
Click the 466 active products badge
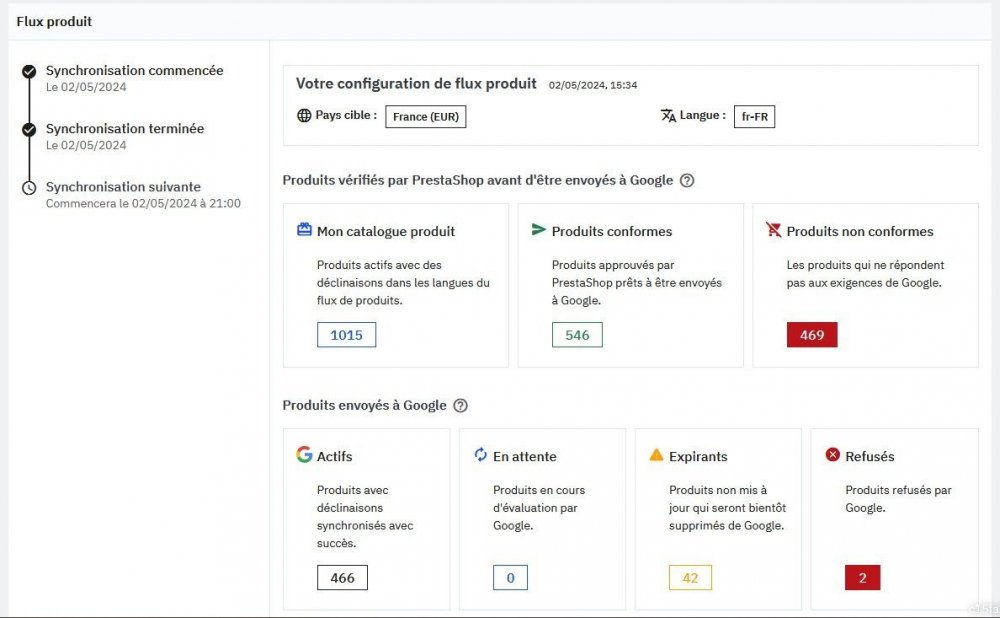tap(342, 577)
